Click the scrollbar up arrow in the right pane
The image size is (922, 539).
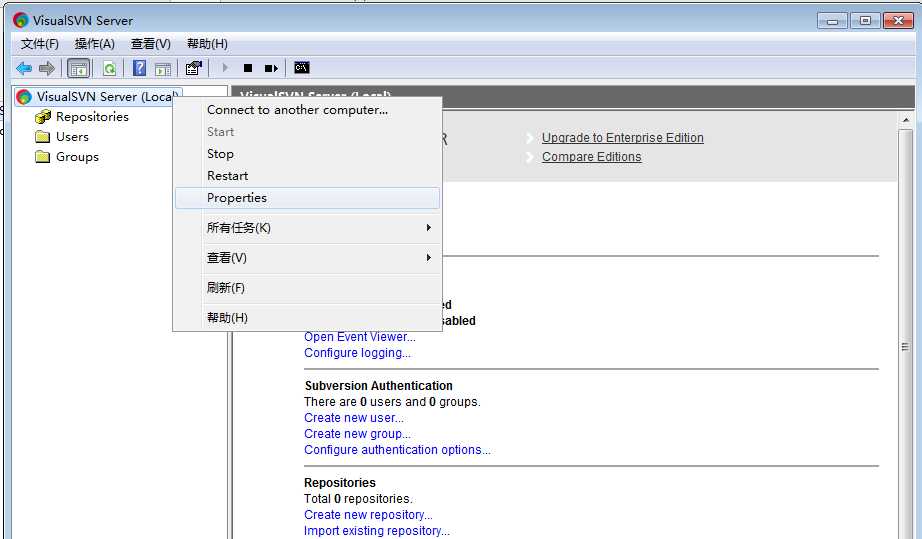click(x=906, y=119)
